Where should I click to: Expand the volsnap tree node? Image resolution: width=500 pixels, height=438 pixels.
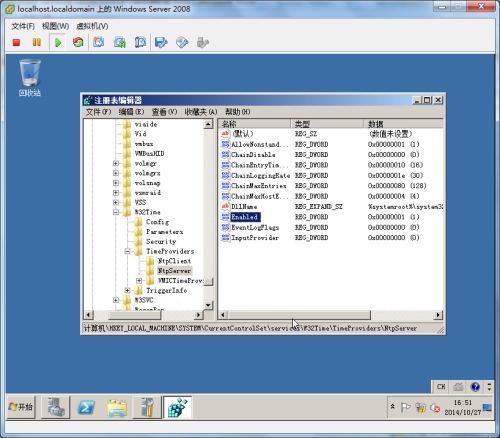point(116,183)
